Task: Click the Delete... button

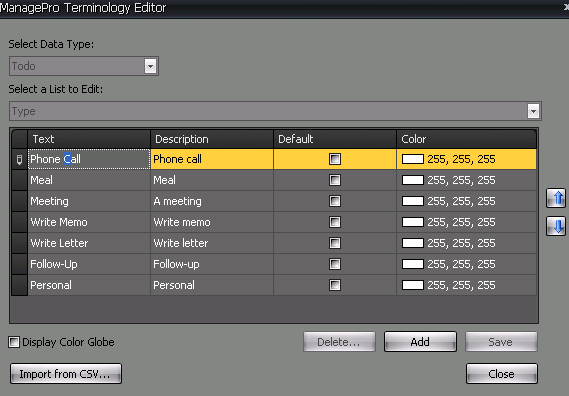Action: [339, 342]
